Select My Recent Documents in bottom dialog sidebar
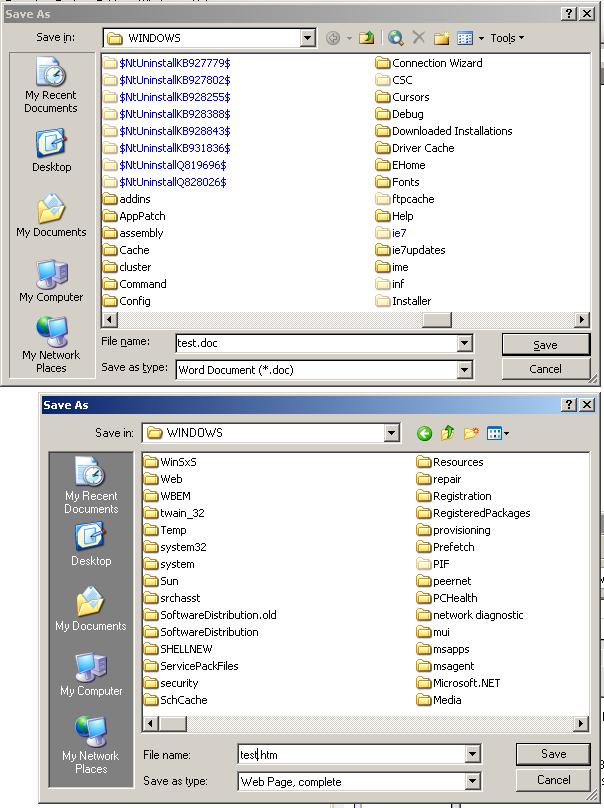The height and width of the screenshot is (808, 604). point(91,485)
